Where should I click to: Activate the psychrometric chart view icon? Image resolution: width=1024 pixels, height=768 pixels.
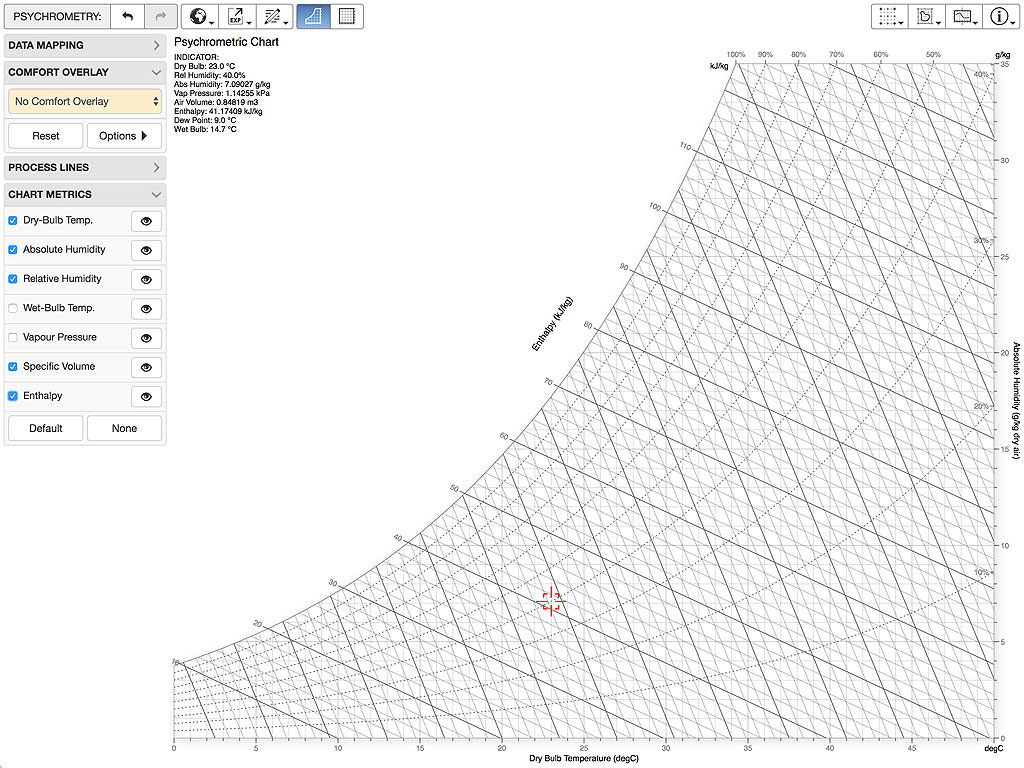tap(313, 16)
